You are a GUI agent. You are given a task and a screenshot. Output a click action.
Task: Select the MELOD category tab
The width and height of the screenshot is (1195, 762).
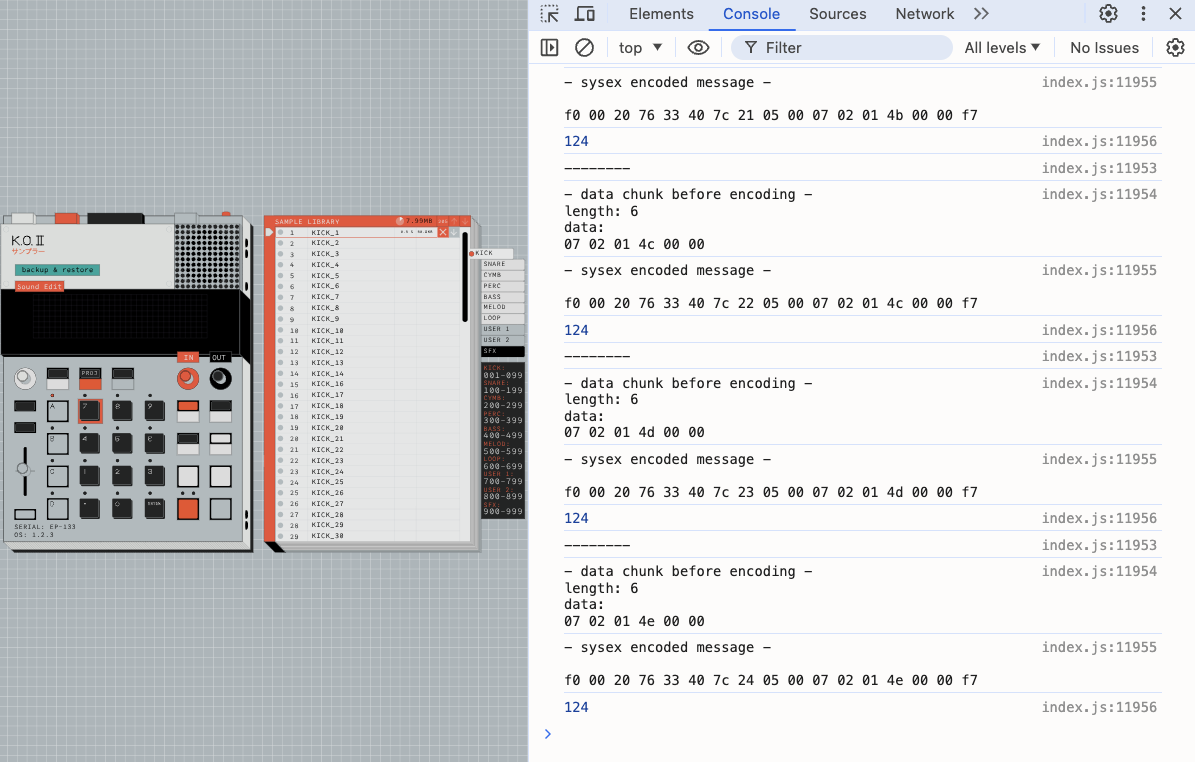(503, 307)
